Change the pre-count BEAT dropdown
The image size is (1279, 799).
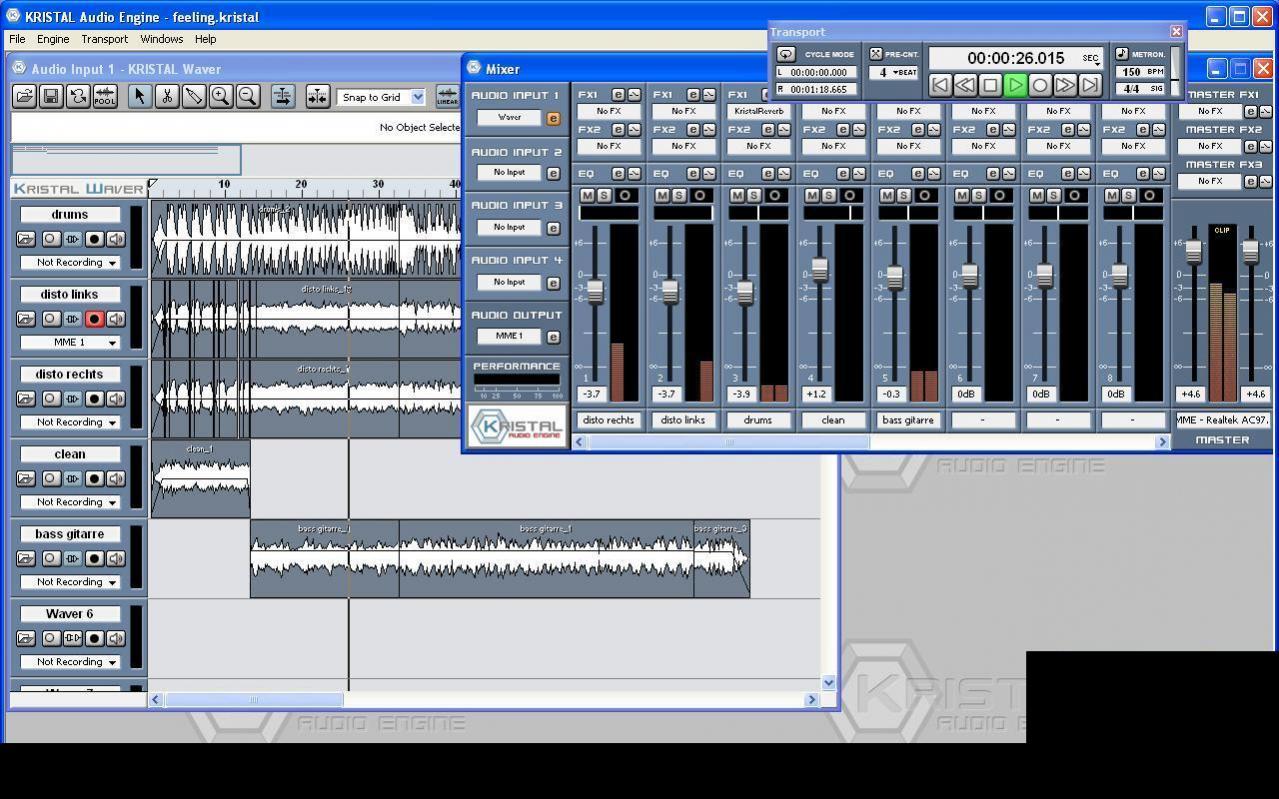pyautogui.click(x=893, y=72)
